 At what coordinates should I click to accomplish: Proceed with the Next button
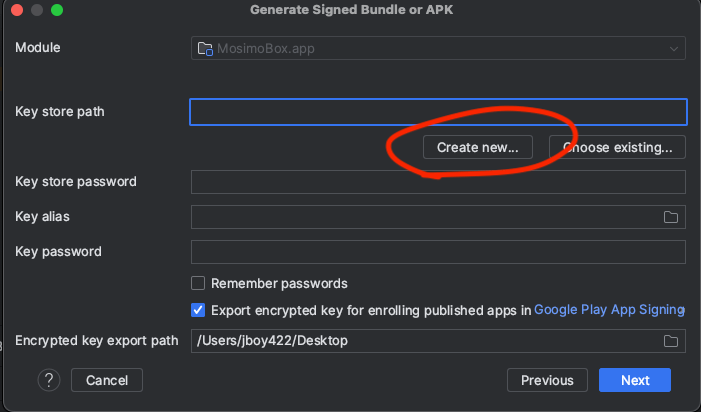pos(634,380)
